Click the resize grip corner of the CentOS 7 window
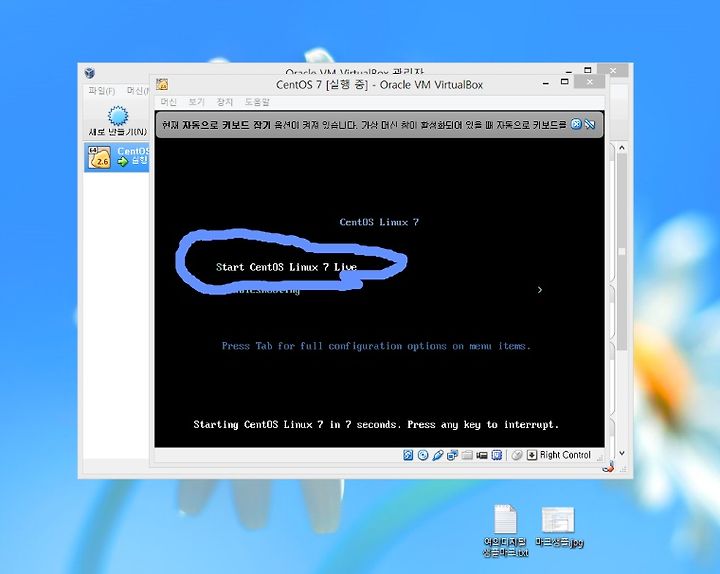720x574 pixels. click(599, 457)
